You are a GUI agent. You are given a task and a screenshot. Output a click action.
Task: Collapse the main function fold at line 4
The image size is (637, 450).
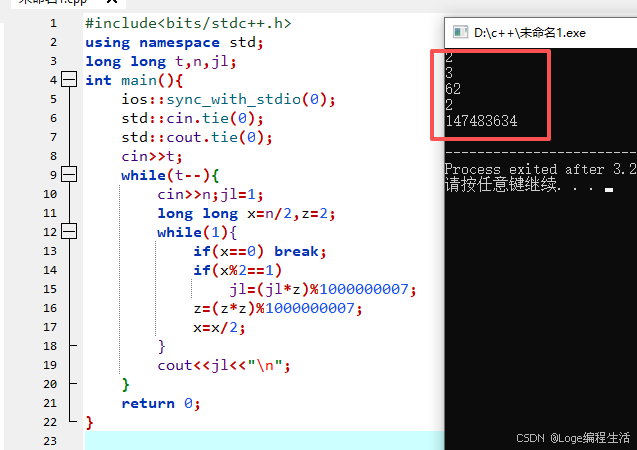pos(69,79)
